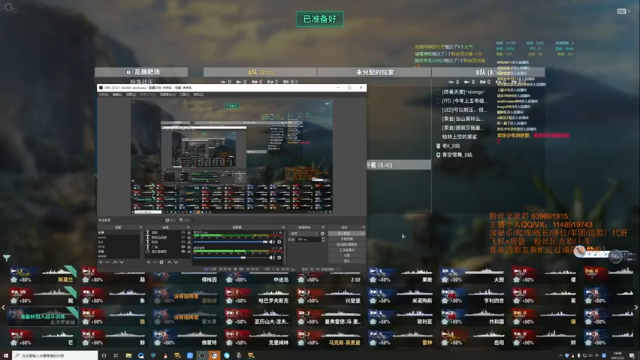
Task: Toggle lock on top OBS source row
Action: (x=189, y=232)
